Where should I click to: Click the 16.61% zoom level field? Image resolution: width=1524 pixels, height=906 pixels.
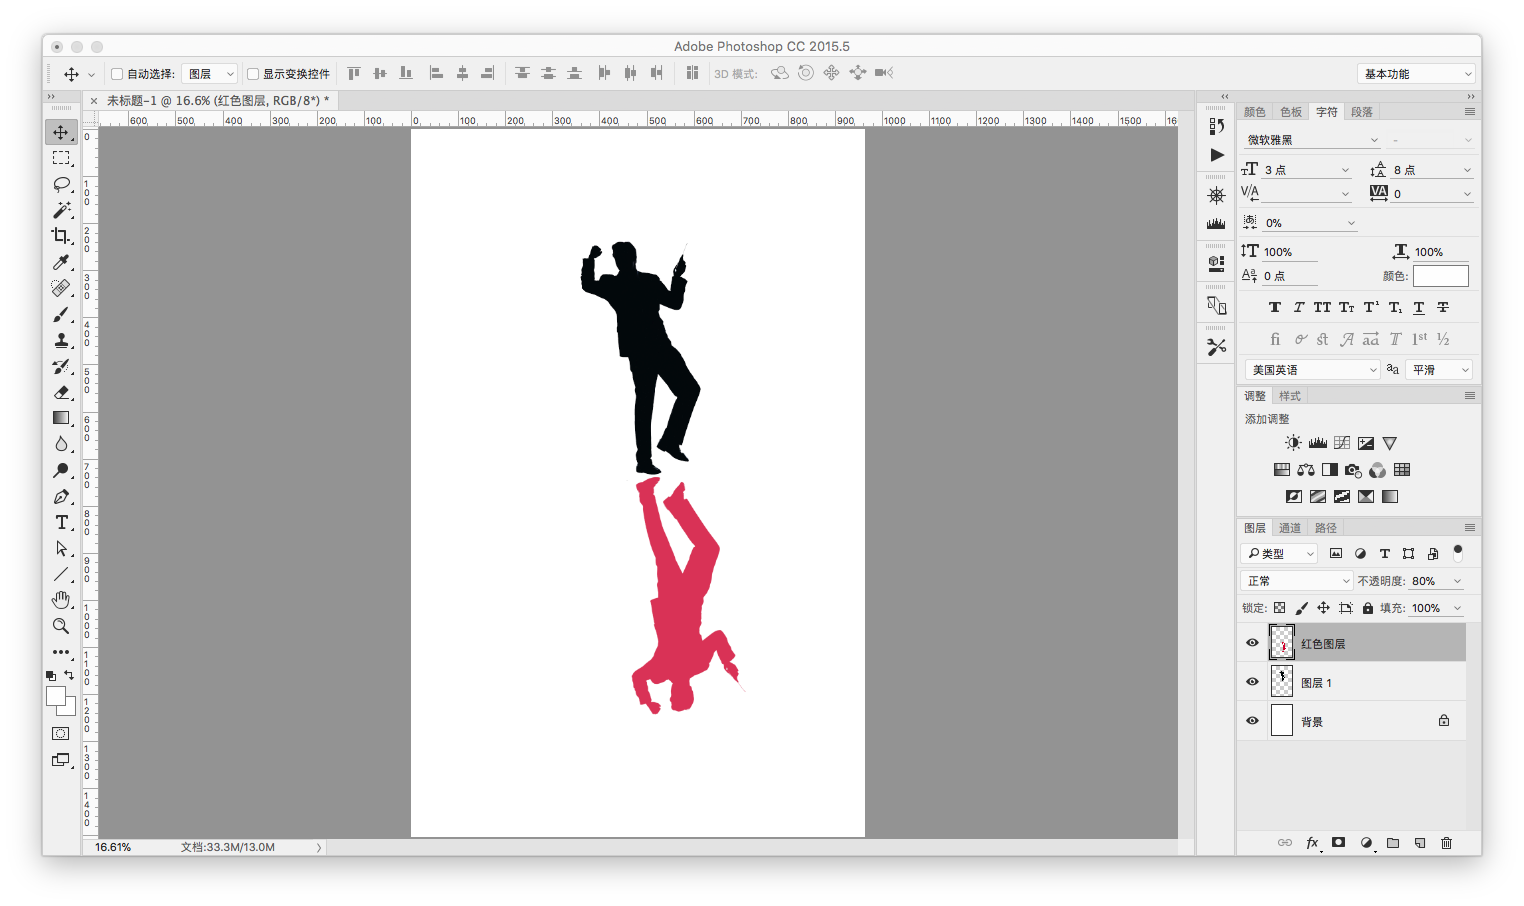tap(113, 847)
